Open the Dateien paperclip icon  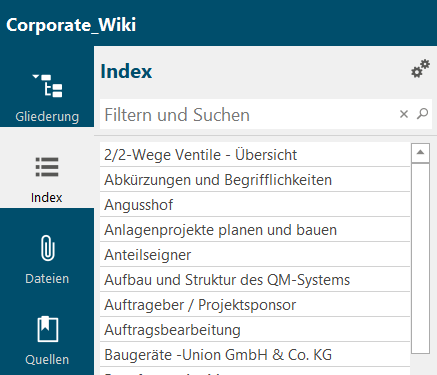pos(48,248)
